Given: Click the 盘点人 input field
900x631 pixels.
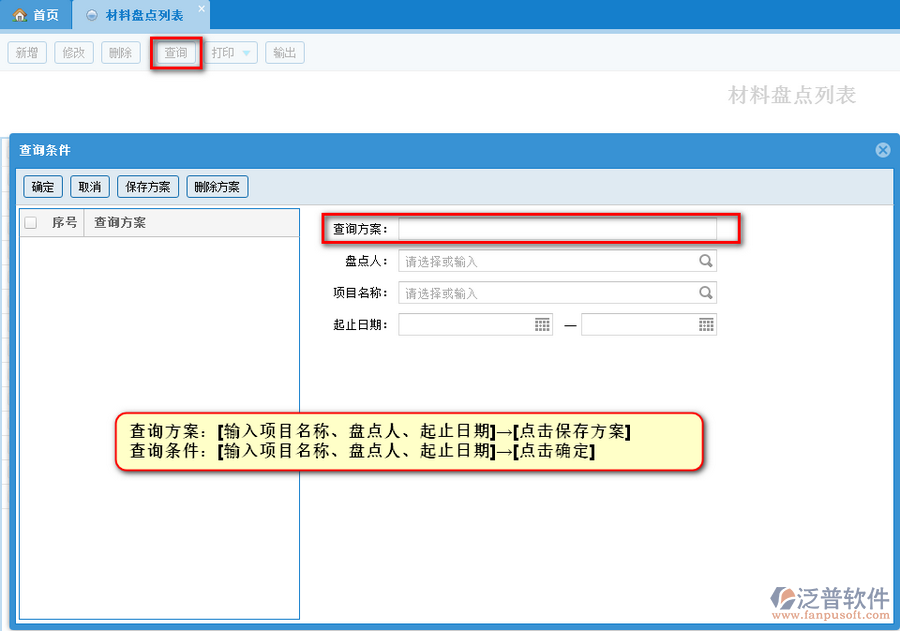Looking at the screenshot, I should 547,261.
